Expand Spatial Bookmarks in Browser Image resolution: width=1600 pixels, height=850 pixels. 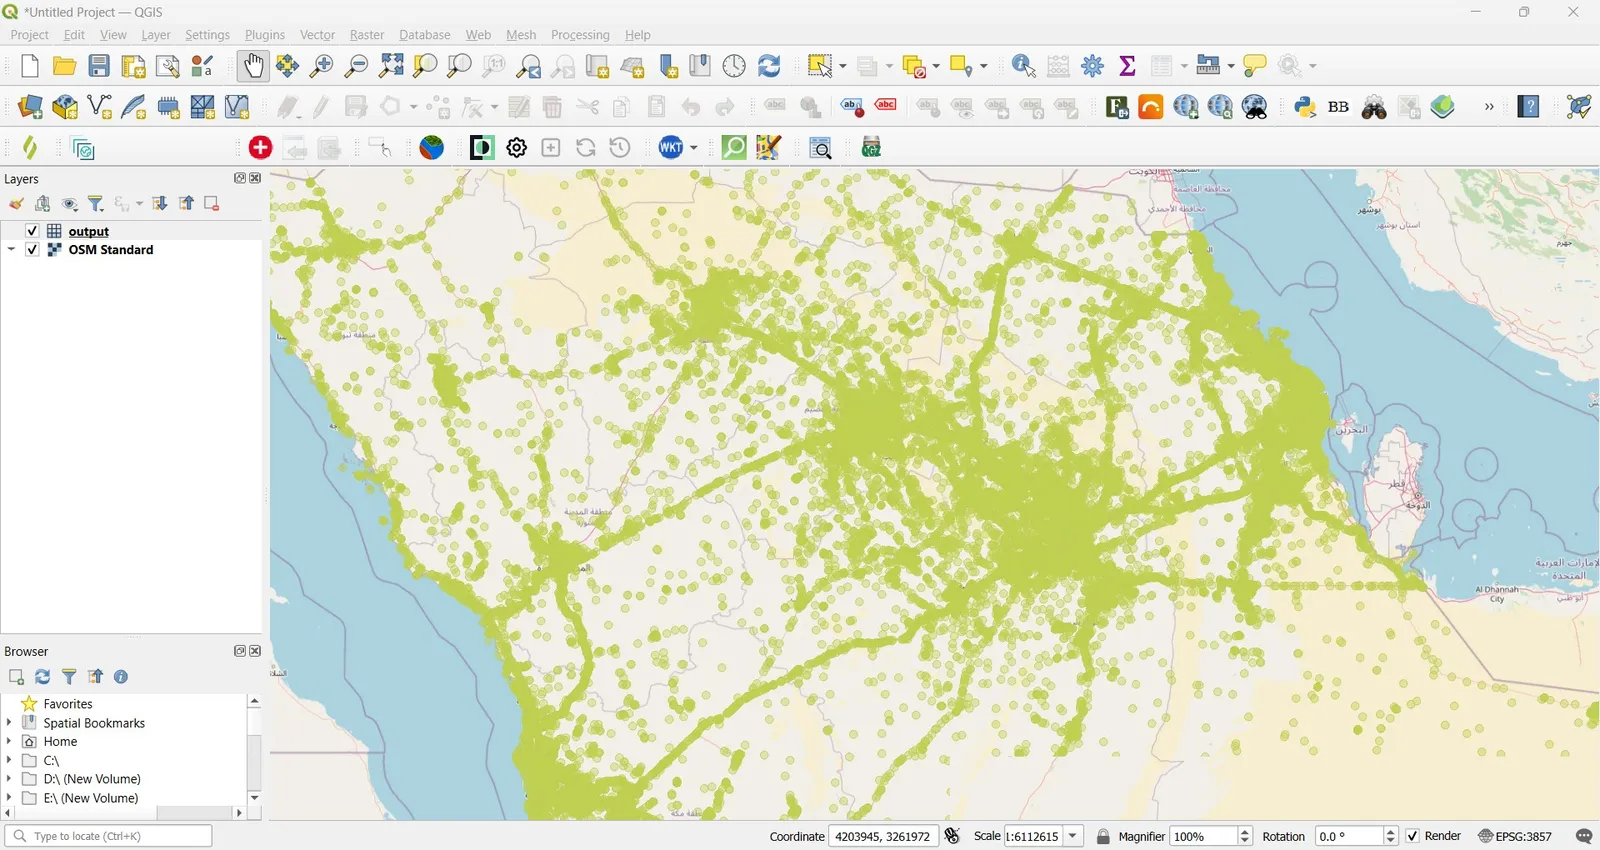(9, 723)
